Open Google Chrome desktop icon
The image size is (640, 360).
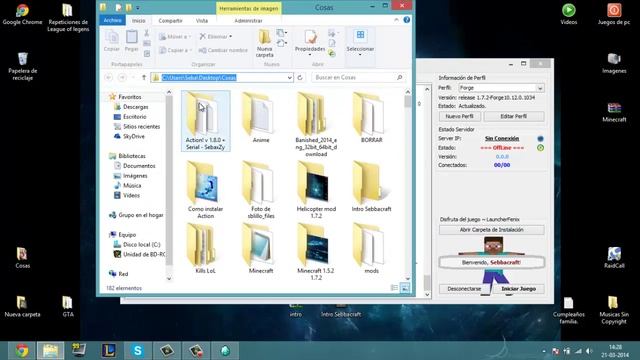pyautogui.click(x=22, y=14)
